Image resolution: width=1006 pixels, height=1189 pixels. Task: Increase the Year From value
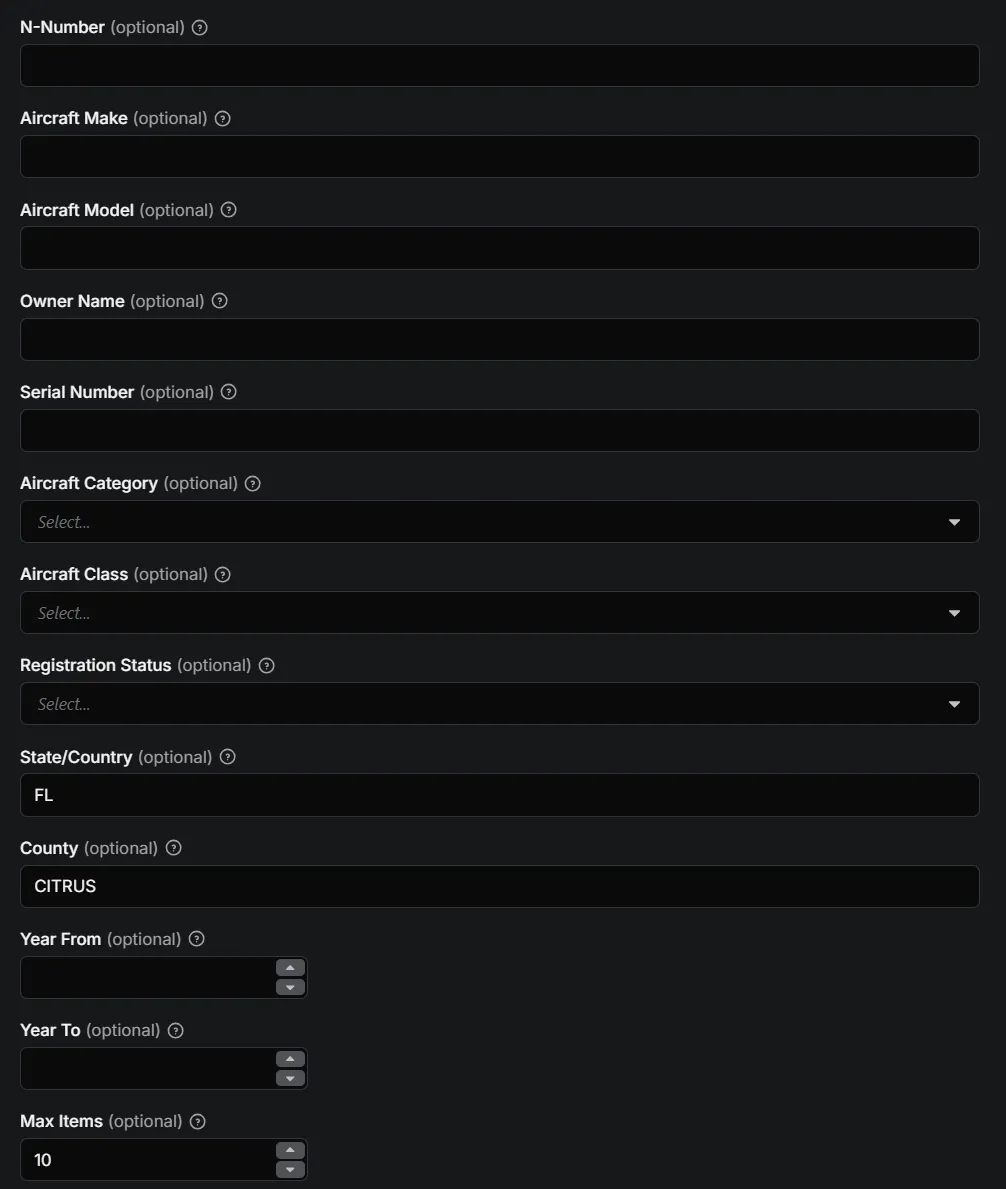pos(290,968)
